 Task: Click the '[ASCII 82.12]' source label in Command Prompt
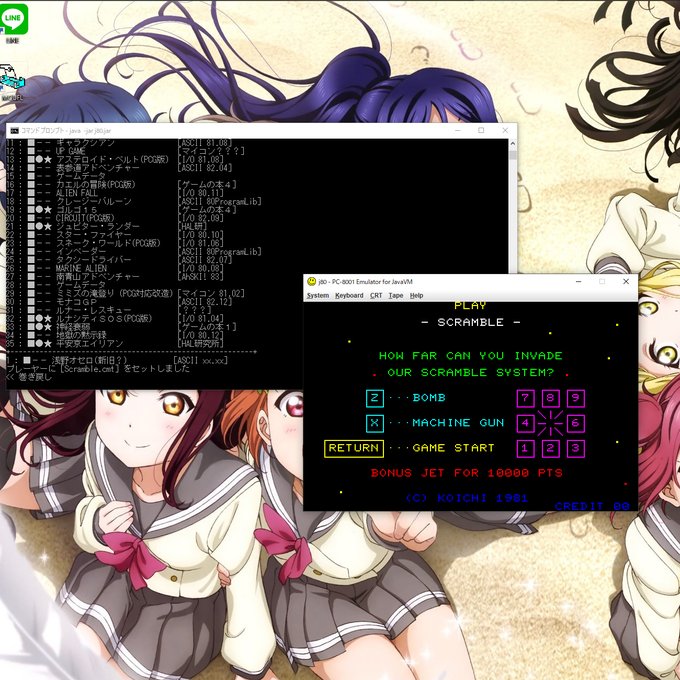(205, 302)
